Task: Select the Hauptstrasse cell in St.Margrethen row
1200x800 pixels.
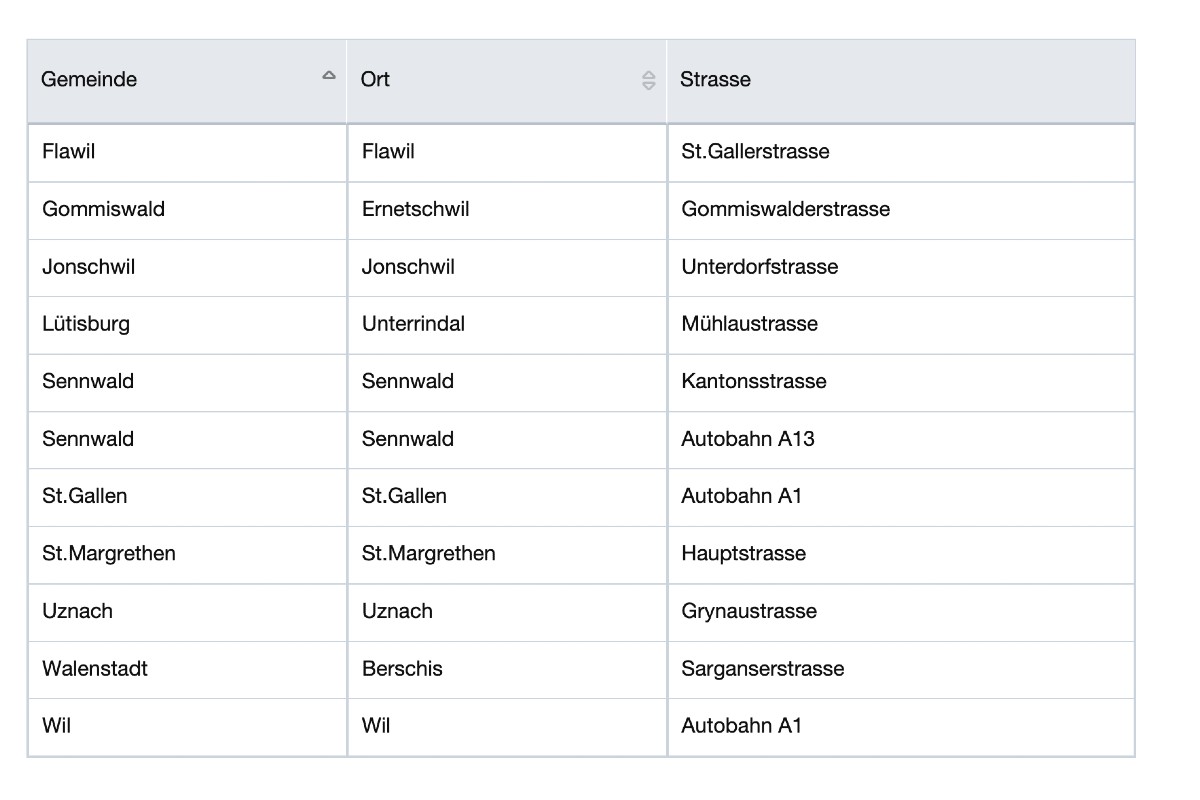Action: tap(743, 553)
